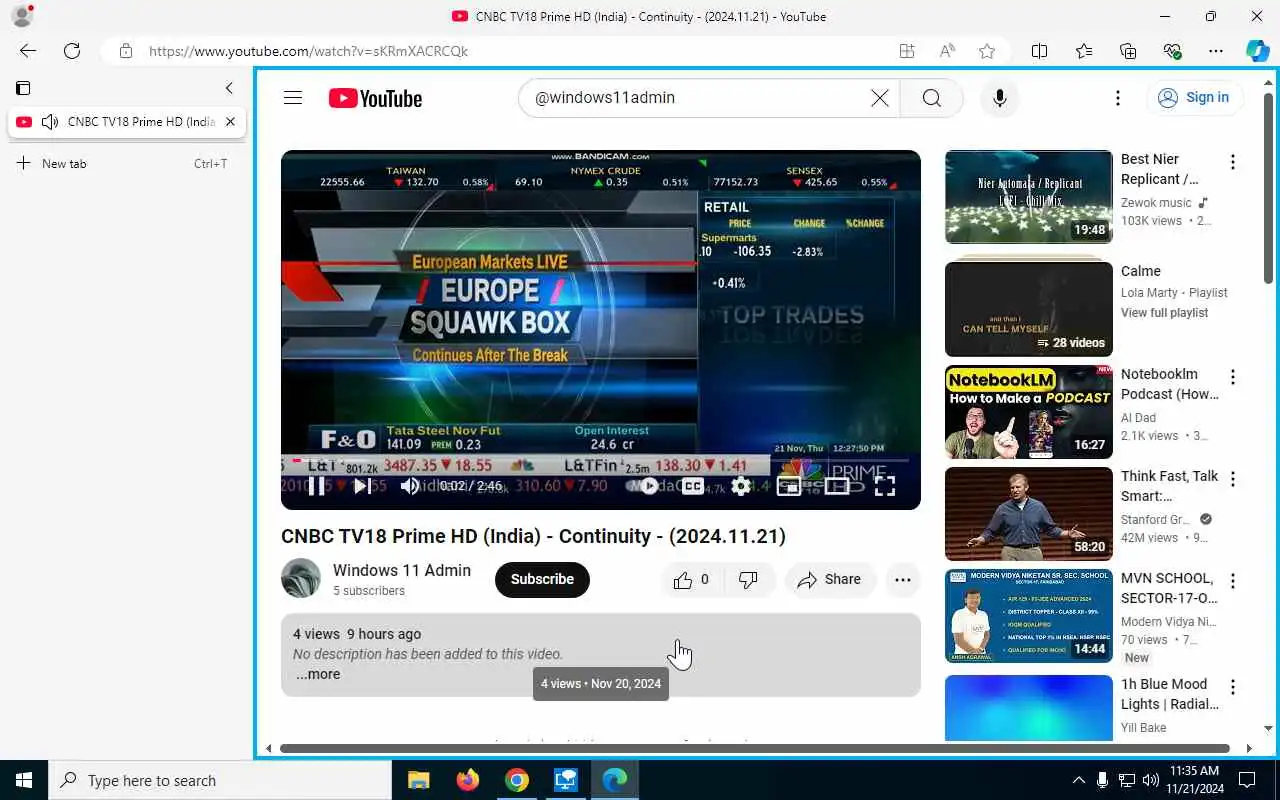Mute the video player volume
This screenshot has height=800, width=1280.
click(410, 486)
